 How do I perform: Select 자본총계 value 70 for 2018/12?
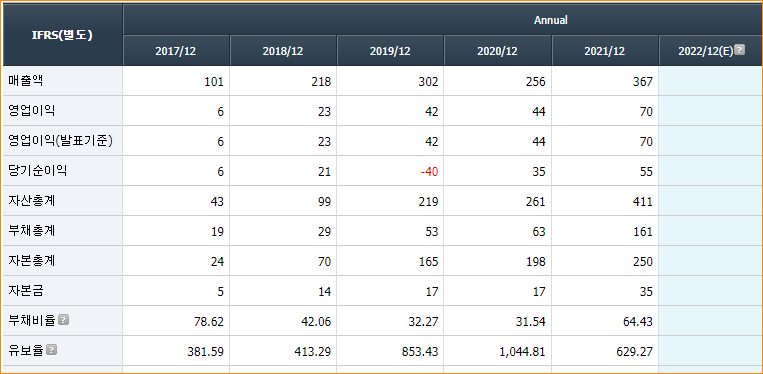click(325, 262)
